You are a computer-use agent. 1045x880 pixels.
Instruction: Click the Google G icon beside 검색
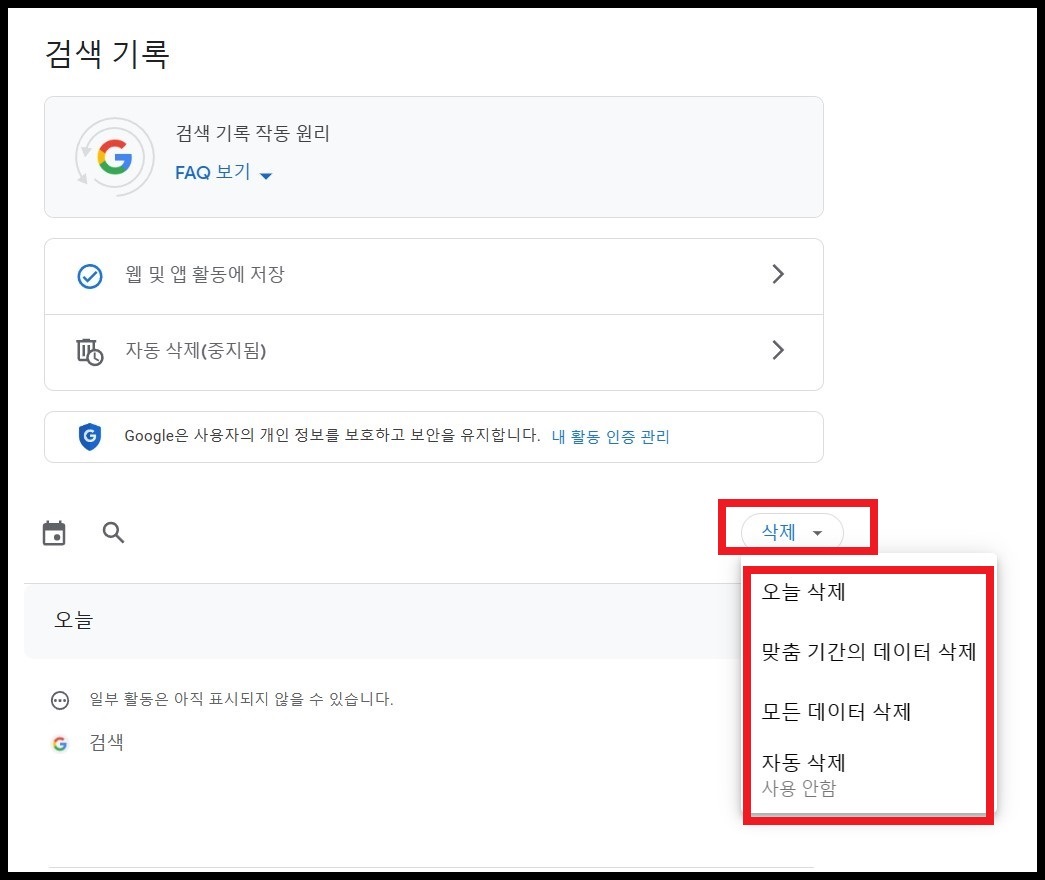tap(59, 743)
